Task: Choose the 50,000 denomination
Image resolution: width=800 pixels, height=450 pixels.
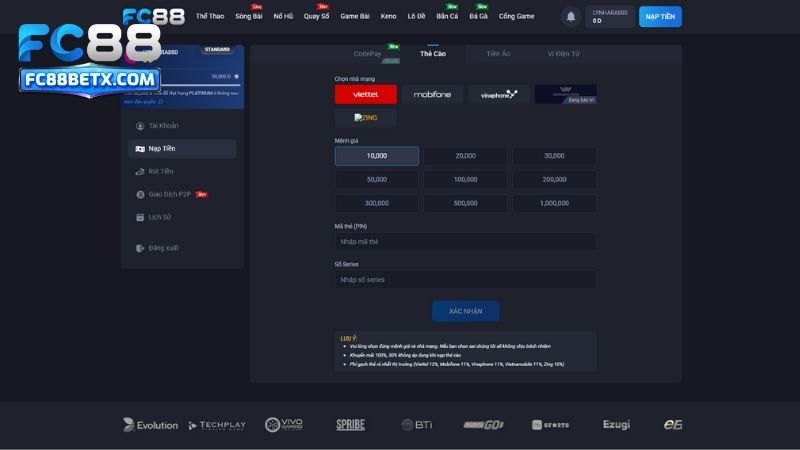Action: click(377, 180)
